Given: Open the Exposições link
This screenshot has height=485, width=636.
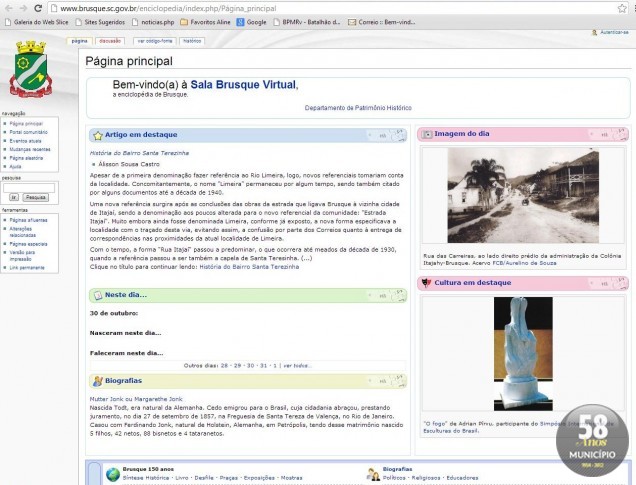Looking at the screenshot, I should (x=259, y=478).
